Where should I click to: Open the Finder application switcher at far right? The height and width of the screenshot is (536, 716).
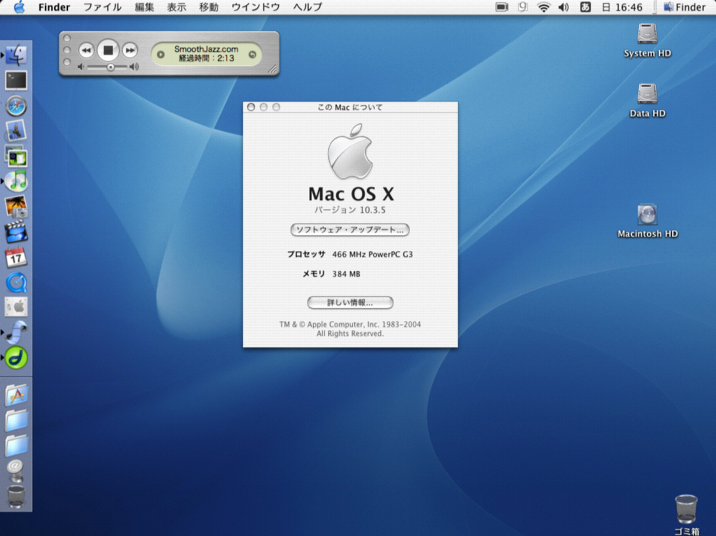(684, 7)
